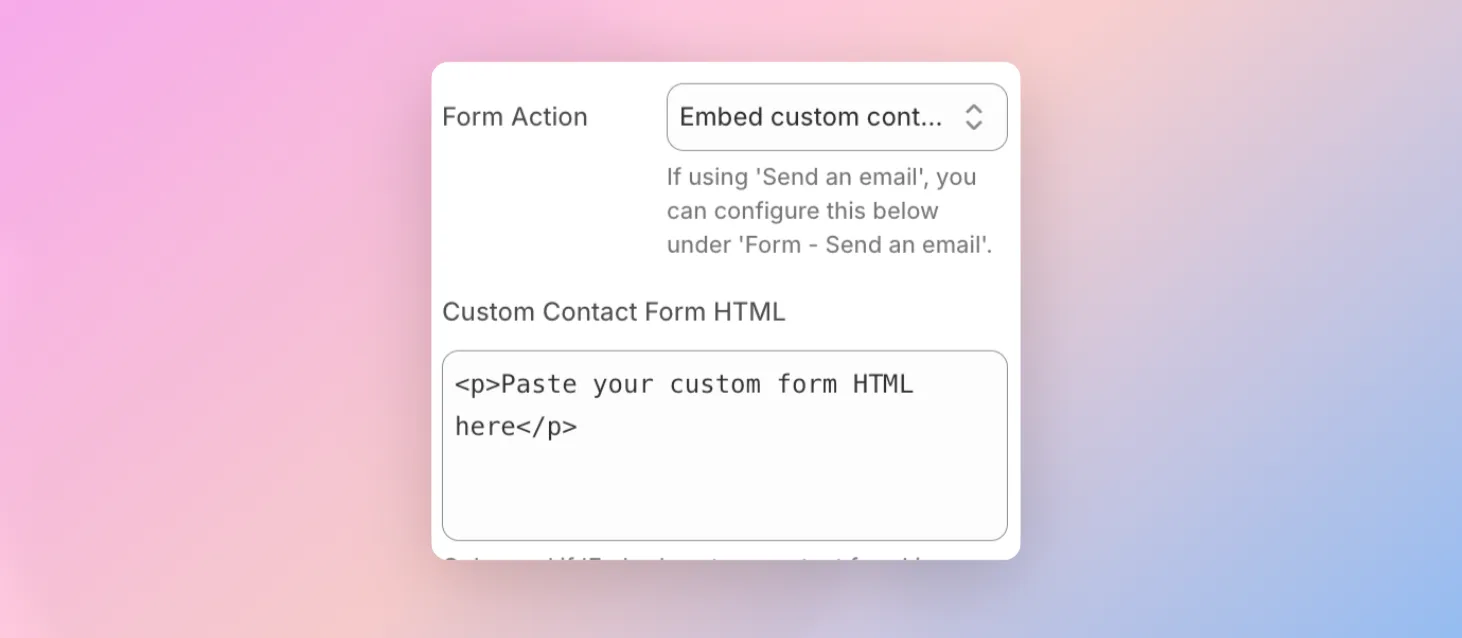Click the opening <p> tag in textarea
The width and height of the screenshot is (1462, 638).
pyautogui.click(x=477, y=384)
